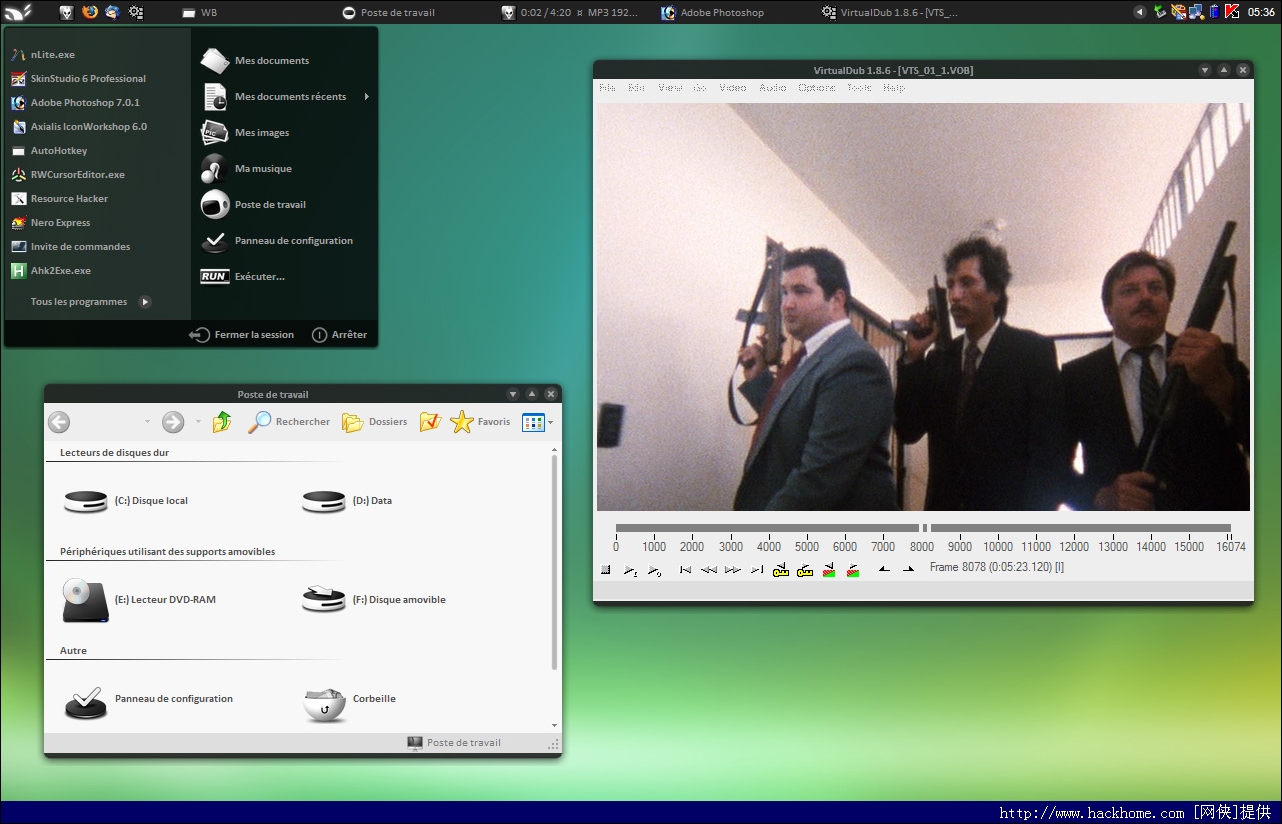Image resolution: width=1282 pixels, height=824 pixels.
Task: Set the selection start mark
Action: coord(884,569)
